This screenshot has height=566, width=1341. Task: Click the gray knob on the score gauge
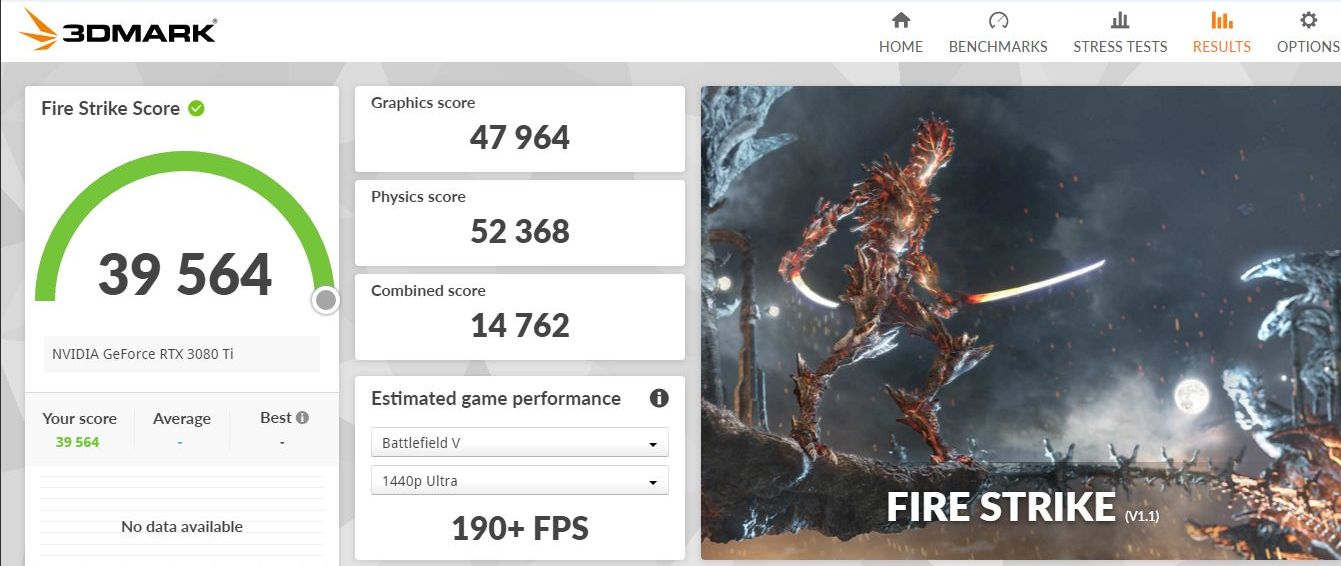click(325, 300)
